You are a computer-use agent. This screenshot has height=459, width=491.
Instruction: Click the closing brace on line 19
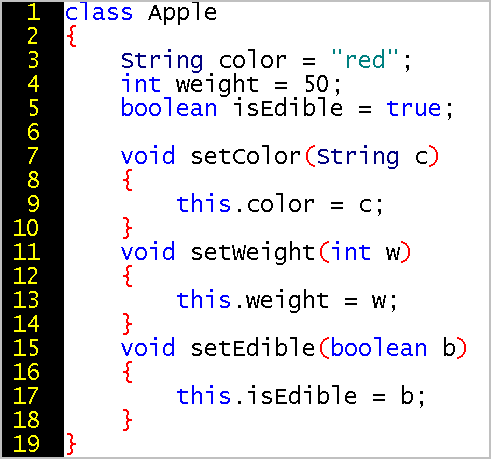click(72, 444)
